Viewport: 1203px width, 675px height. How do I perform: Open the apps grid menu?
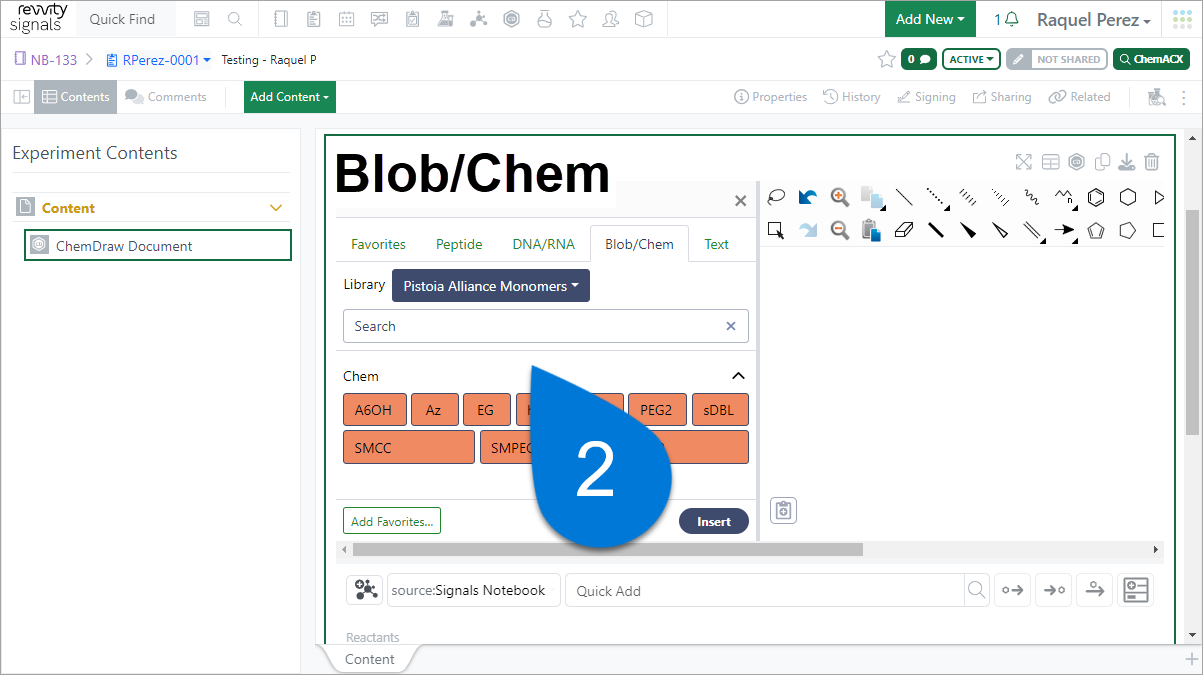1182,19
